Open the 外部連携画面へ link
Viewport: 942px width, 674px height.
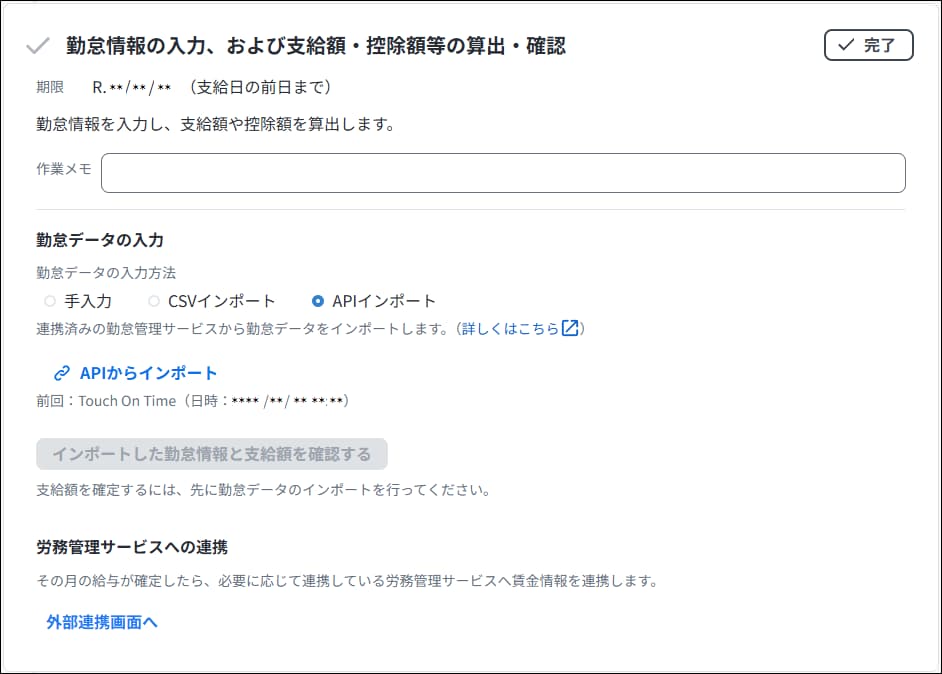(102, 622)
